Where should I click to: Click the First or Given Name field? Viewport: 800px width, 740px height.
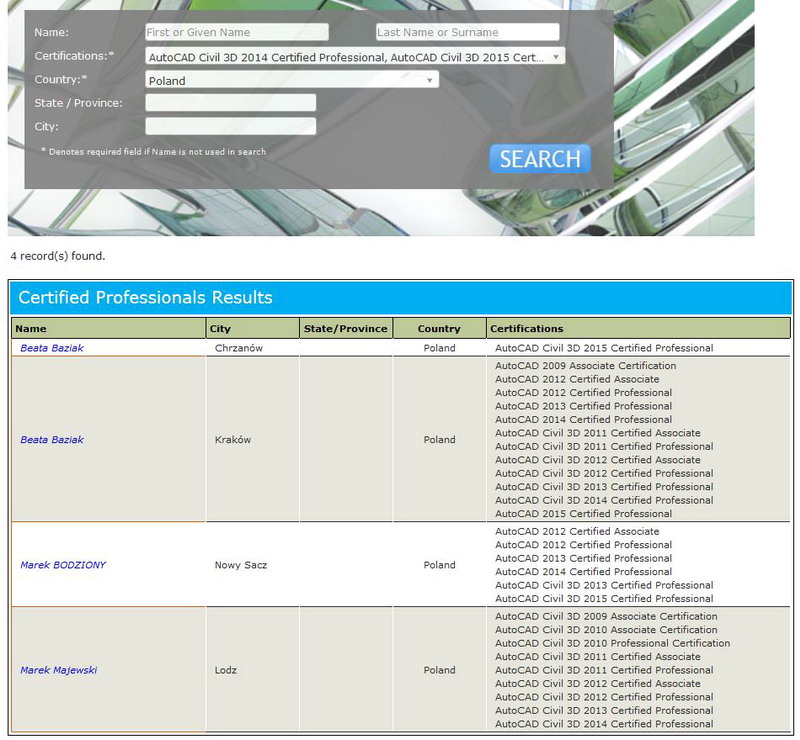237,32
